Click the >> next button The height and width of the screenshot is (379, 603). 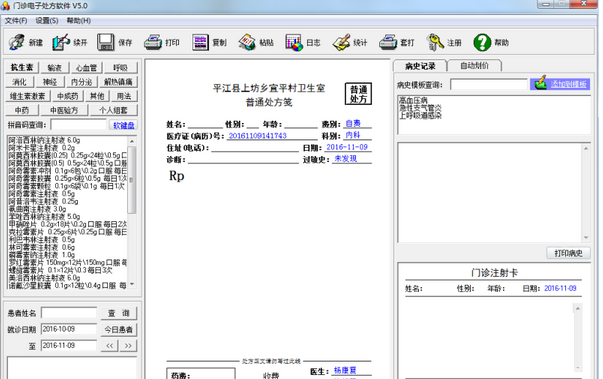tap(128, 346)
